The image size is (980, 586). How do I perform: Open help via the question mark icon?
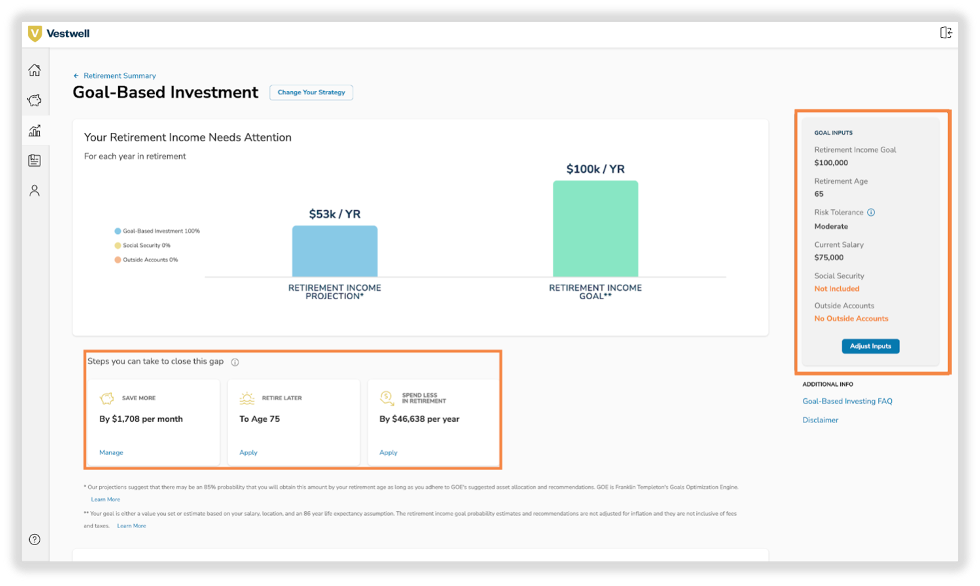pos(34,540)
